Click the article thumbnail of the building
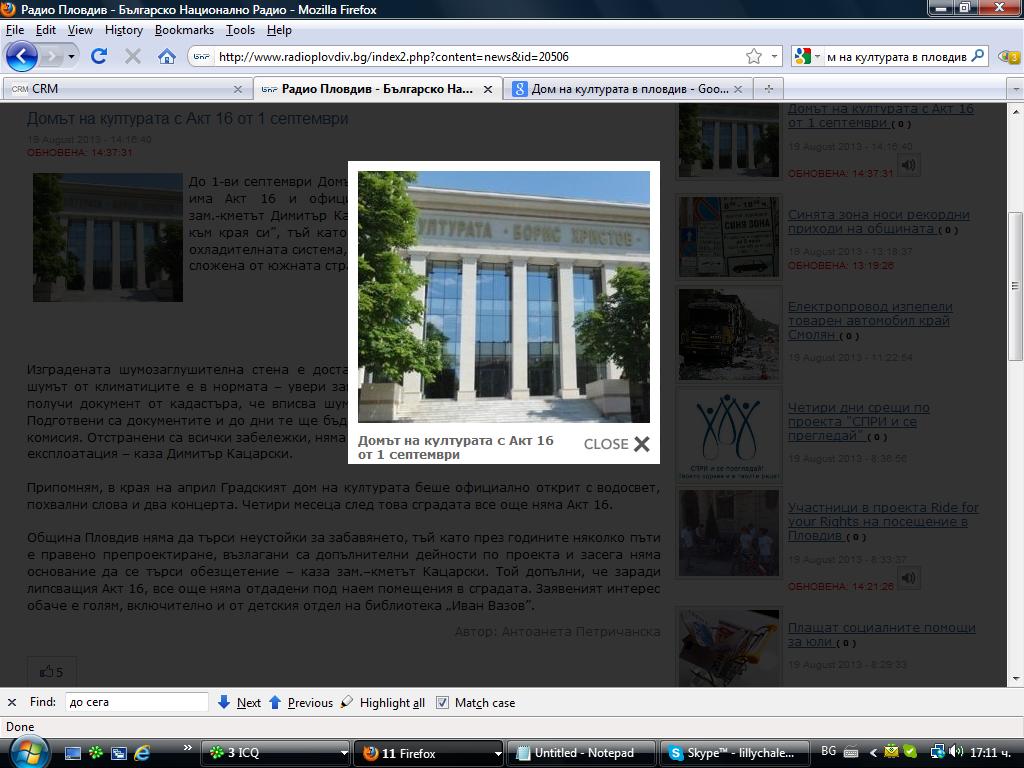 pos(108,237)
